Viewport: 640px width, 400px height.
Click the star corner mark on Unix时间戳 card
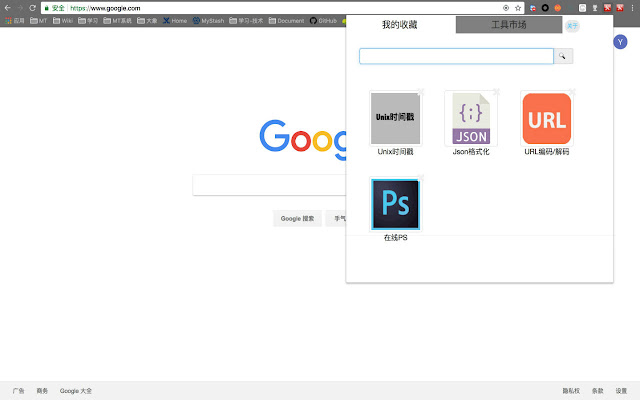click(420, 92)
